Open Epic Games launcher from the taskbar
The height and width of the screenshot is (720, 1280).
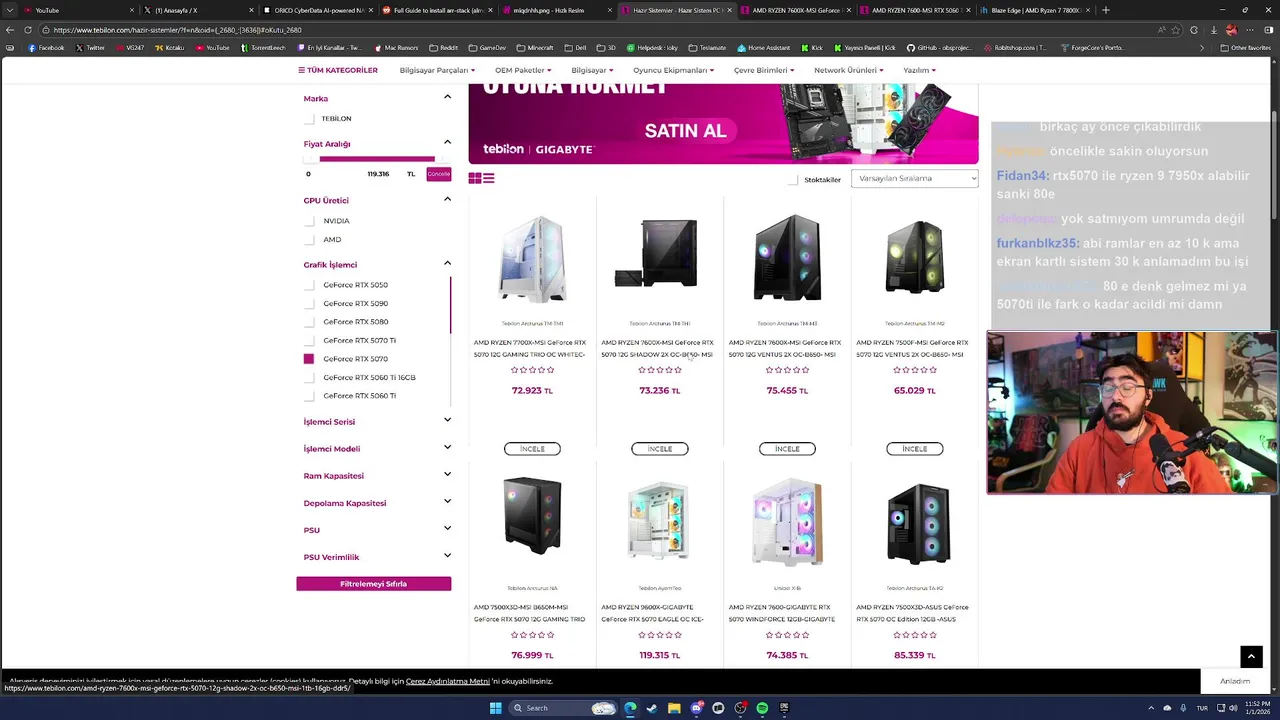(x=784, y=708)
